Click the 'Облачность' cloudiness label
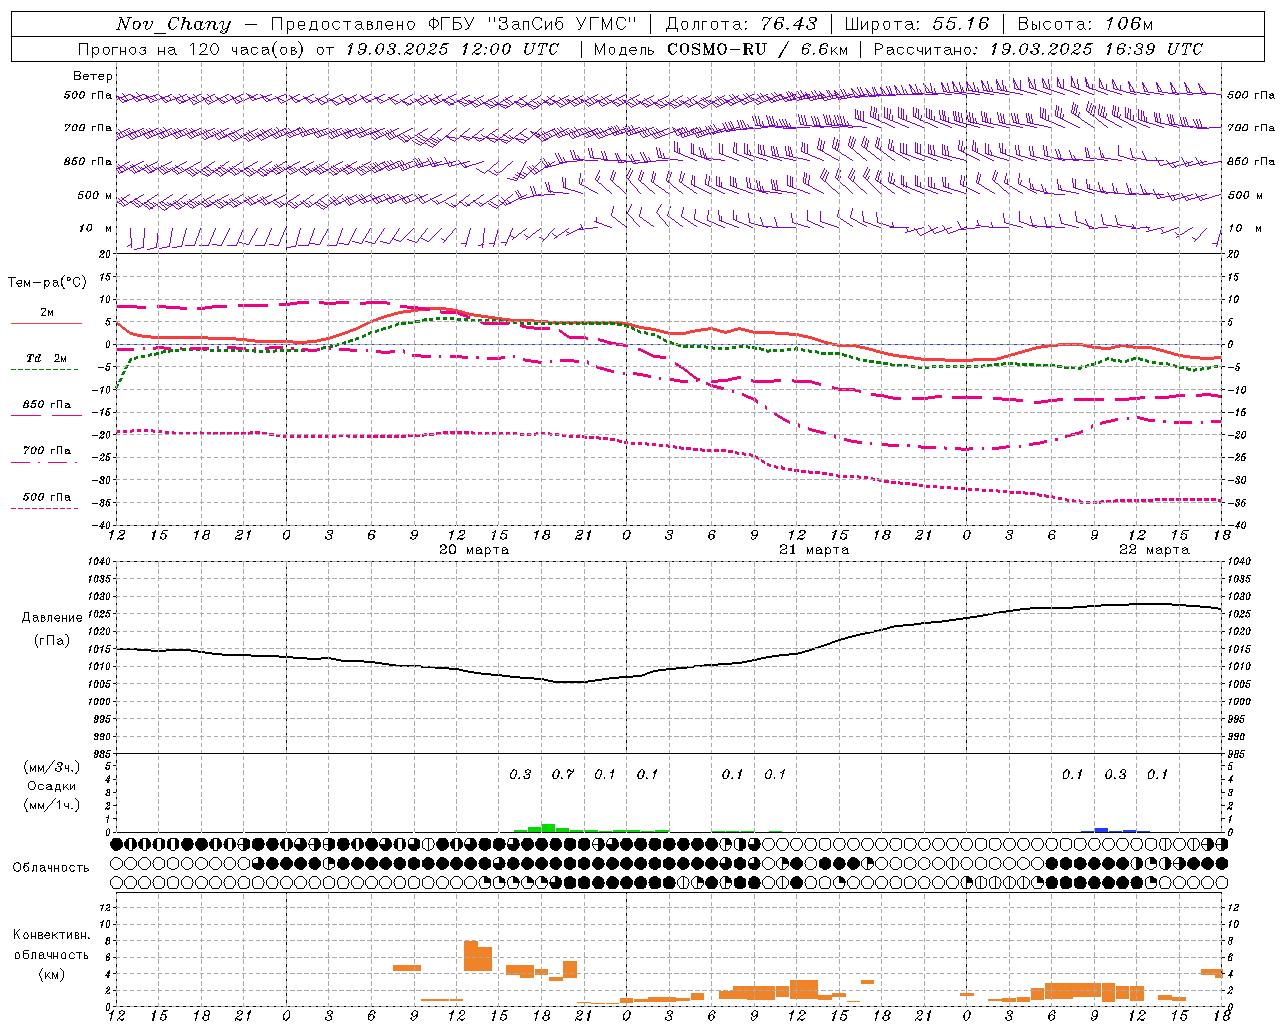Image resolution: width=1280 pixels, height=1024 pixels. (x=51, y=867)
